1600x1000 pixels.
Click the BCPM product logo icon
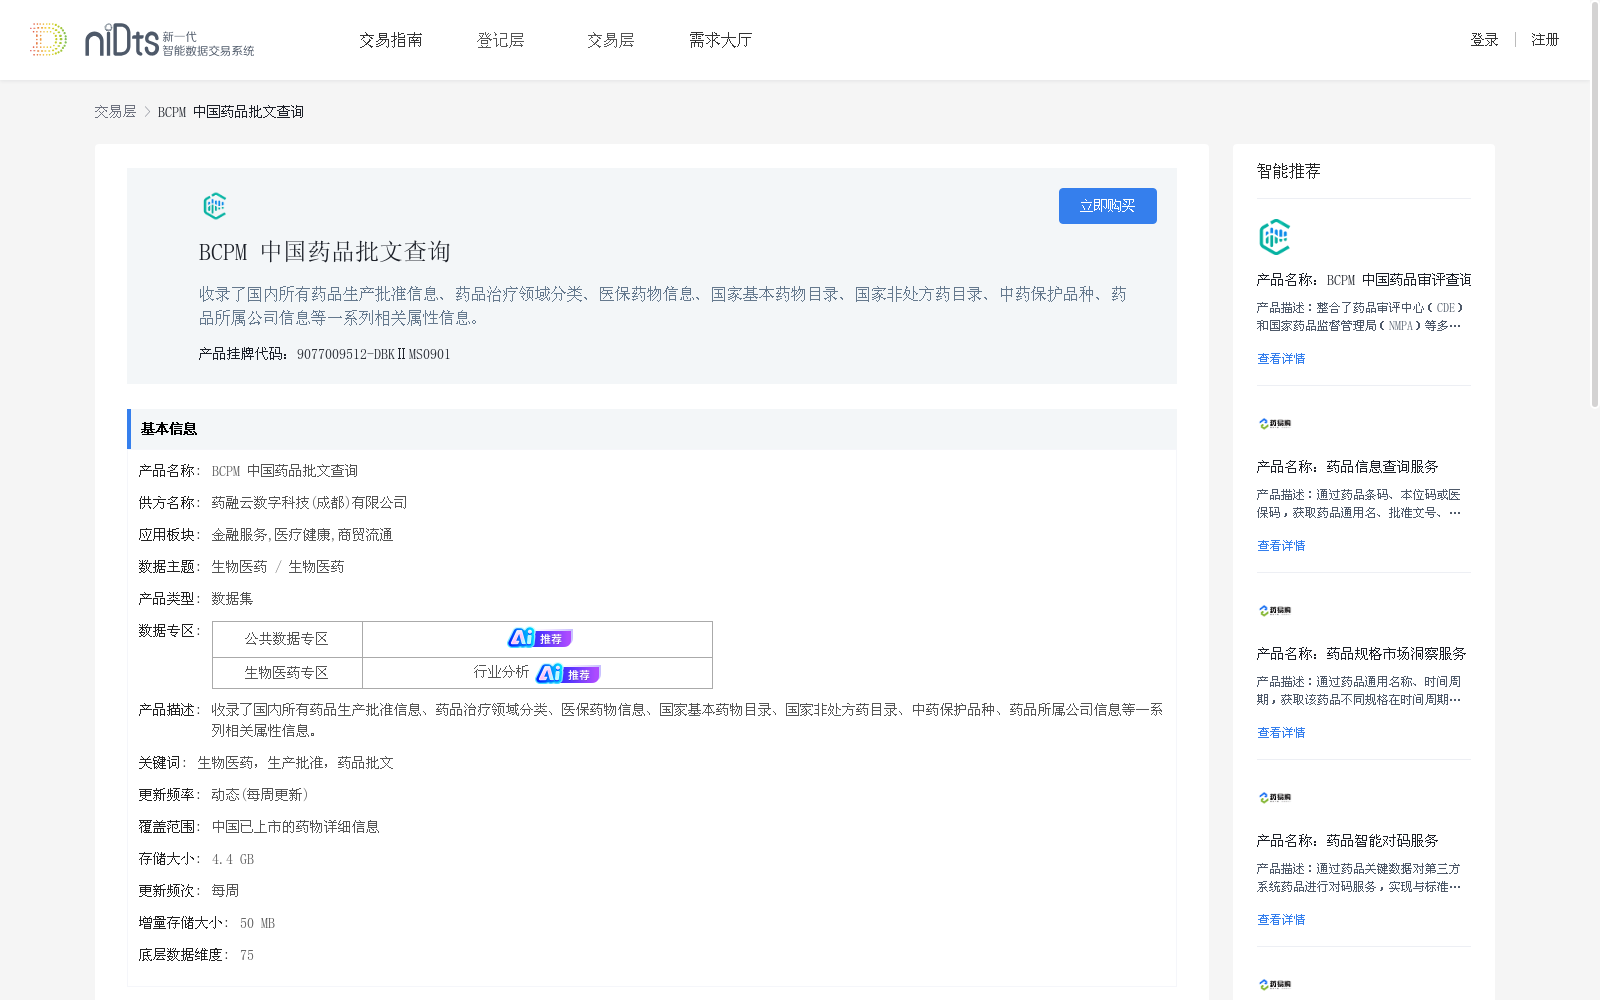click(215, 206)
